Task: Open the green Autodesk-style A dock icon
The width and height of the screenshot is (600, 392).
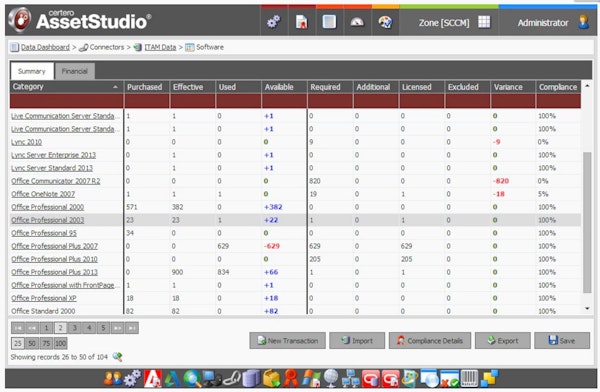Action: point(172,379)
